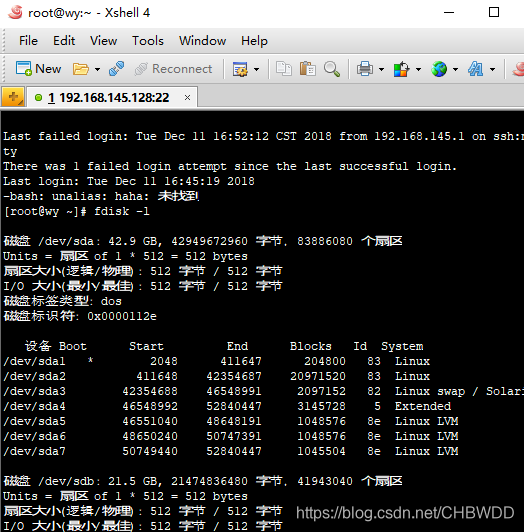Click the Blocks column header
Viewport: 524px width, 532px height.
311,346
